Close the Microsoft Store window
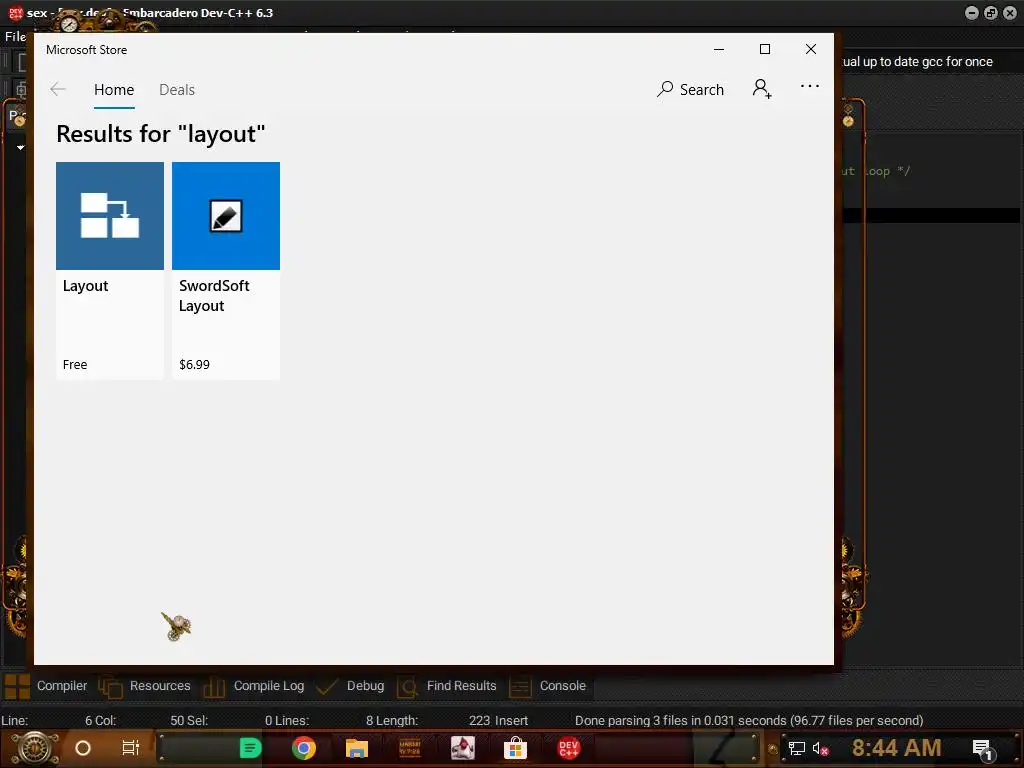Viewport: 1024px width, 768px height. [x=810, y=49]
